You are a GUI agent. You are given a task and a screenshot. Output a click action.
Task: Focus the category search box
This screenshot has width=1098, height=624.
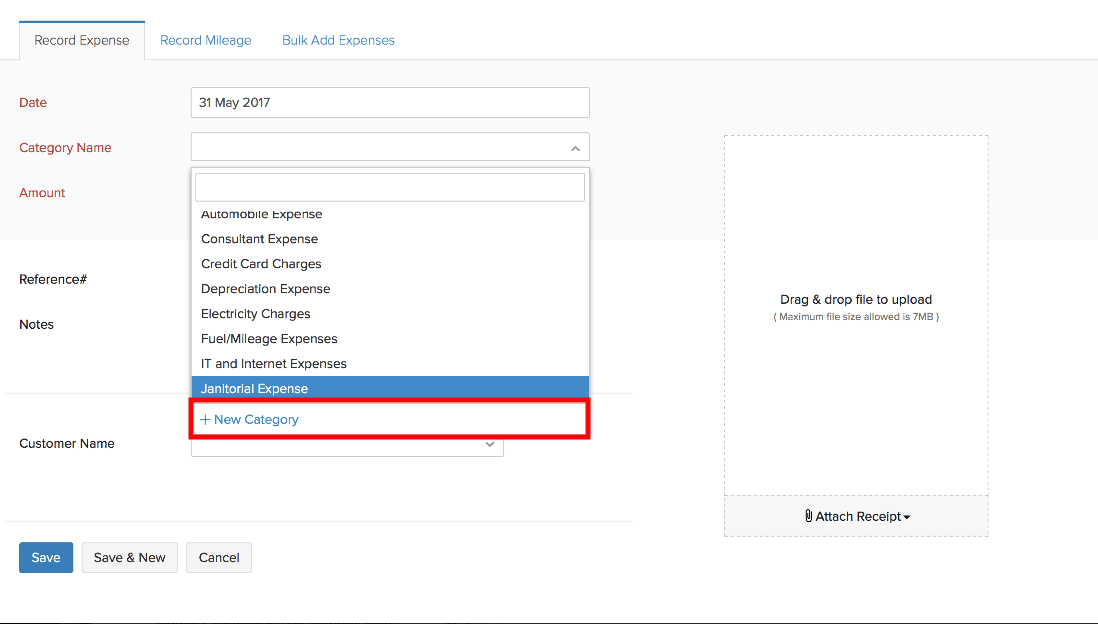tap(390, 187)
